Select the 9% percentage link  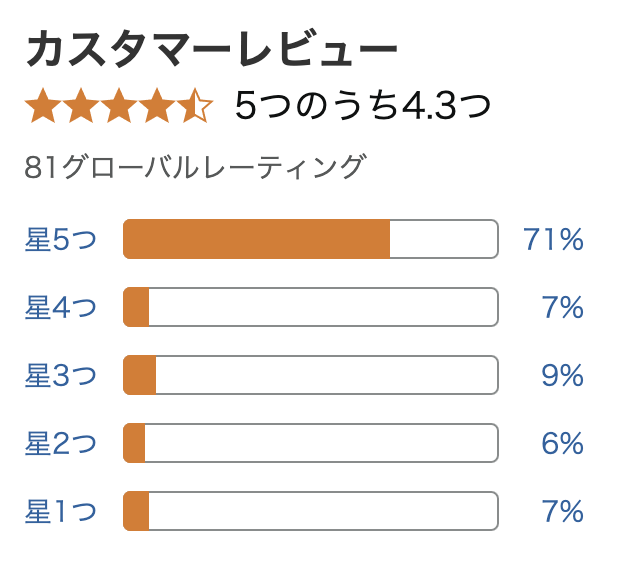562,375
